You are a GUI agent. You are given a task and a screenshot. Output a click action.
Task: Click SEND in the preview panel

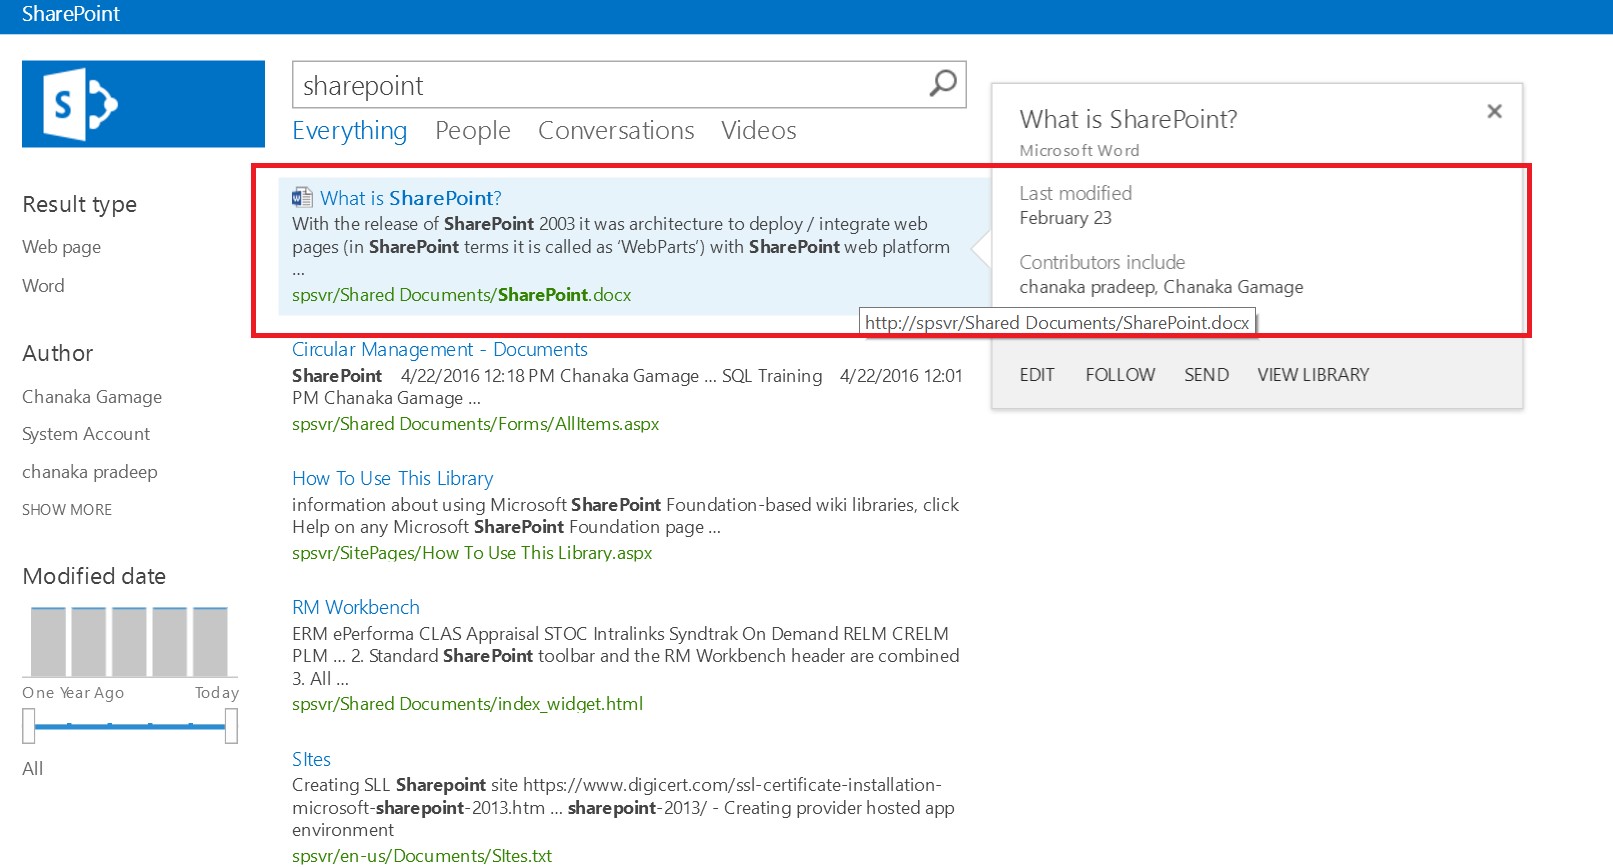[1206, 375]
